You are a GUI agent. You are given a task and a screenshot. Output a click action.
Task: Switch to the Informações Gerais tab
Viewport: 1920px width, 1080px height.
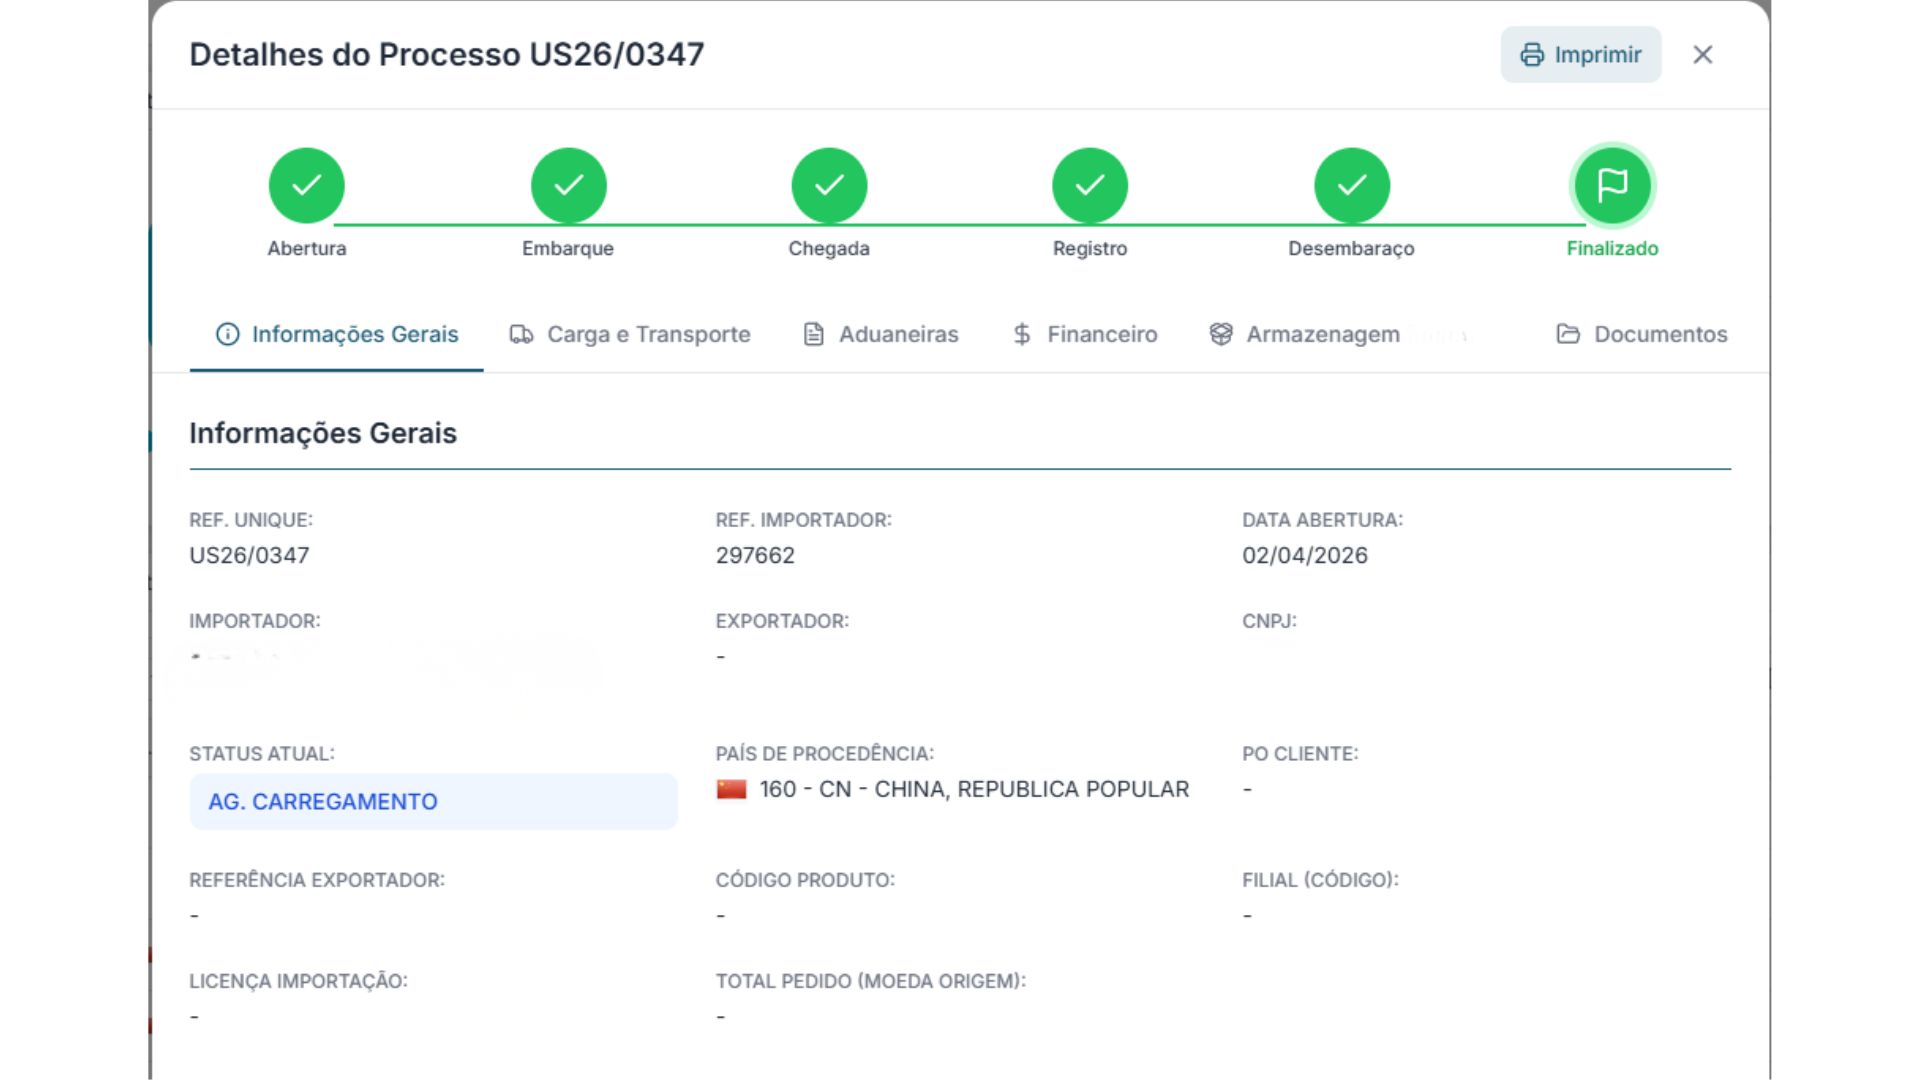337,334
